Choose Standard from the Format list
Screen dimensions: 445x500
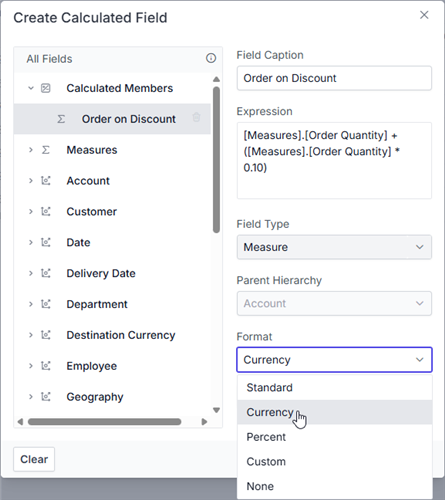click(x=335, y=387)
